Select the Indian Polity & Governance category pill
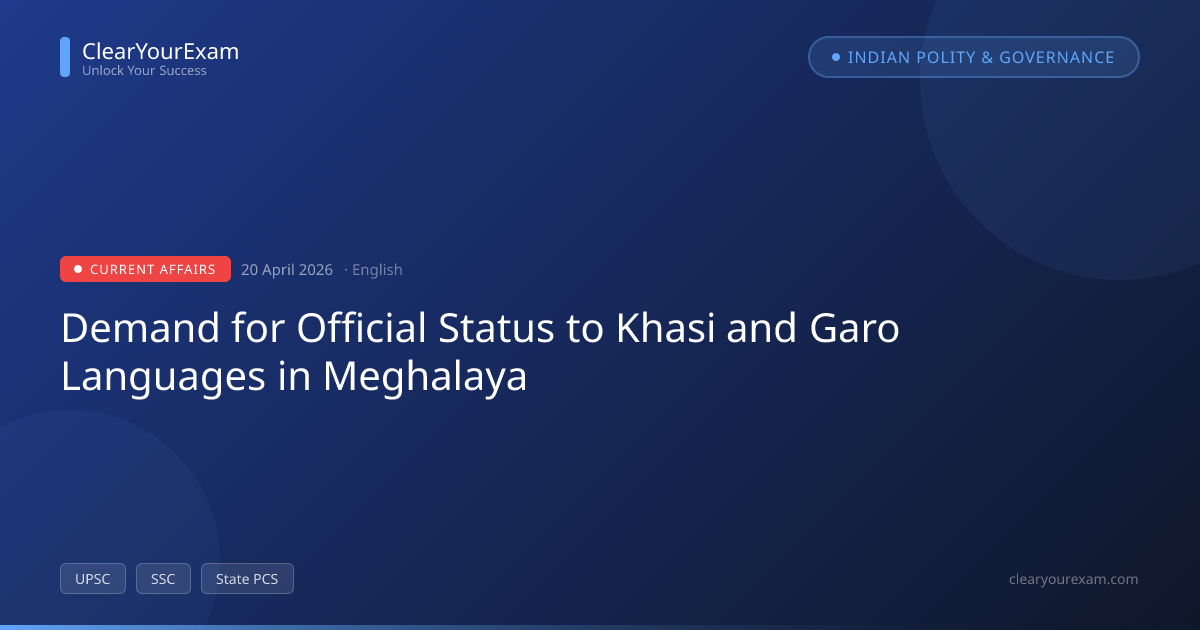This screenshot has height=630, width=1200. 974,57
